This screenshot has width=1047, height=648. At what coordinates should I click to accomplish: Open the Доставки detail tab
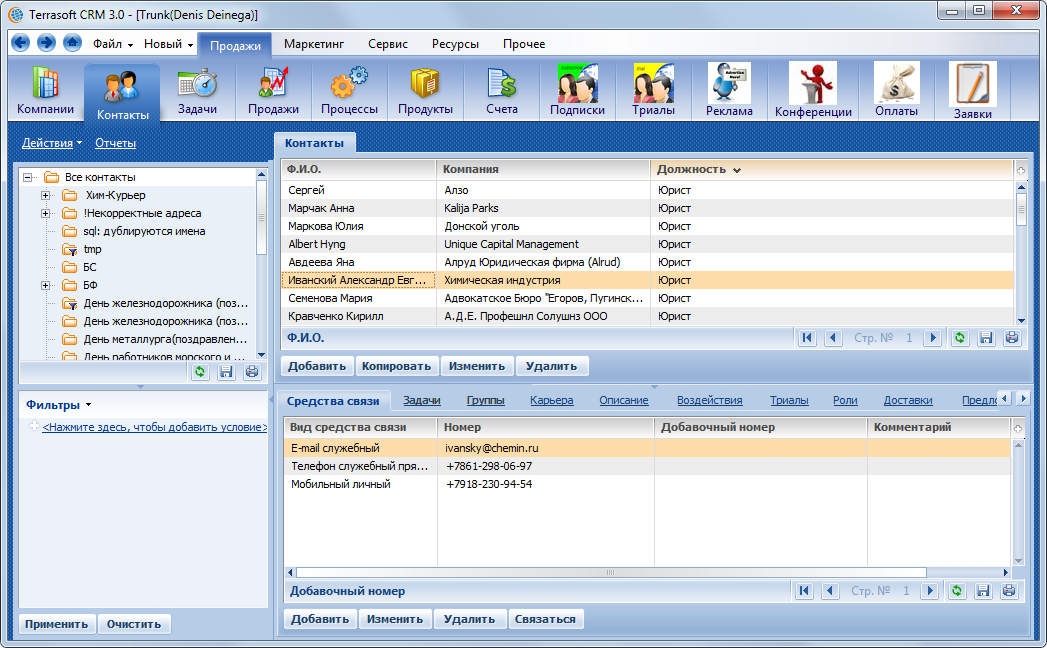tap(907, 400)
